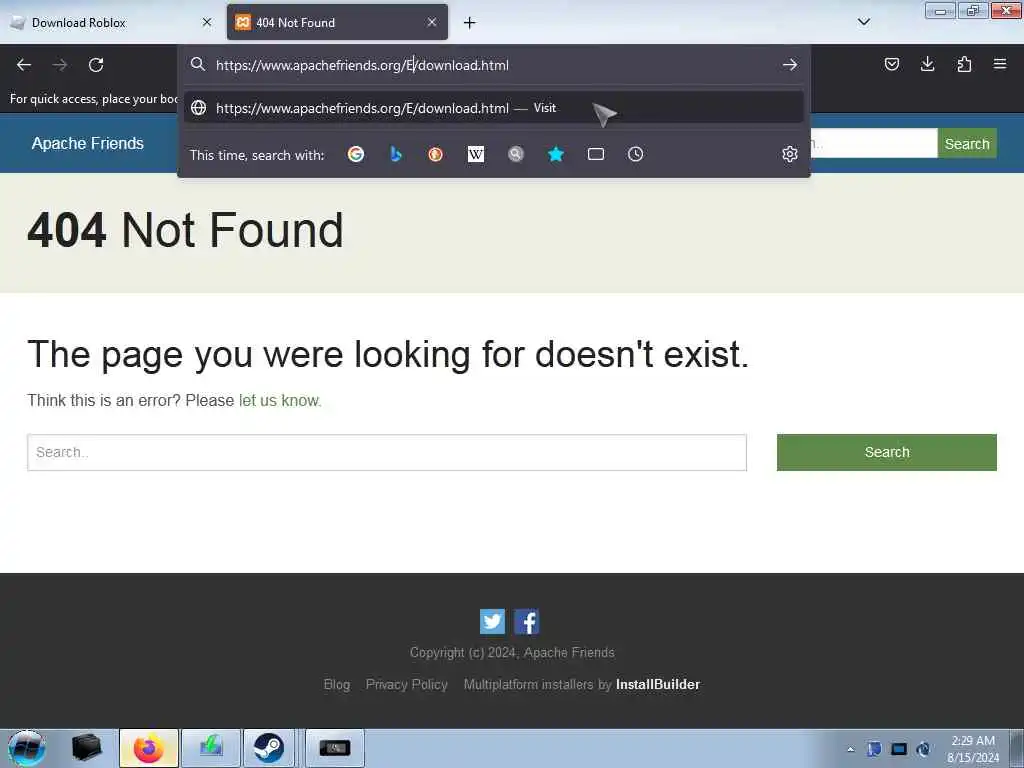
Task: Open the Downloads panel icon
Action: tap(927, 64)
